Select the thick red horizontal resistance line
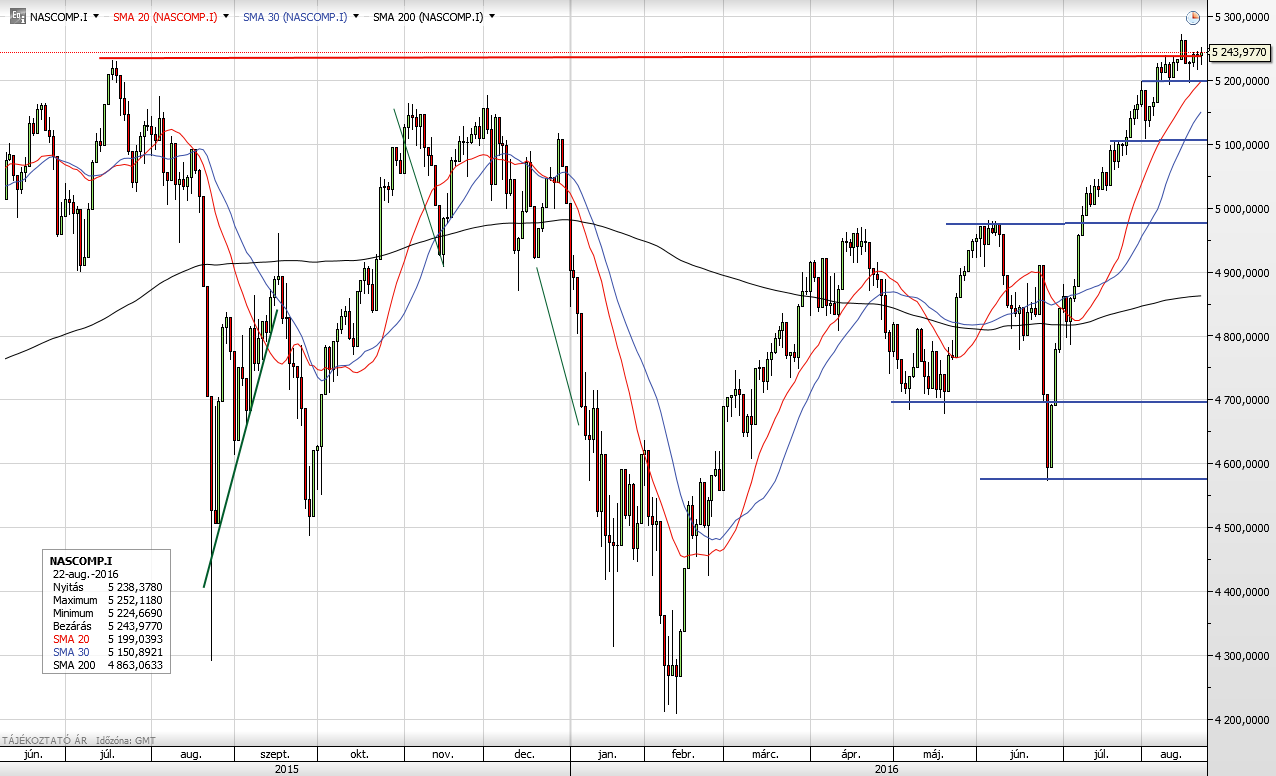Screen dimensions: 1276x776 (650, 57)
